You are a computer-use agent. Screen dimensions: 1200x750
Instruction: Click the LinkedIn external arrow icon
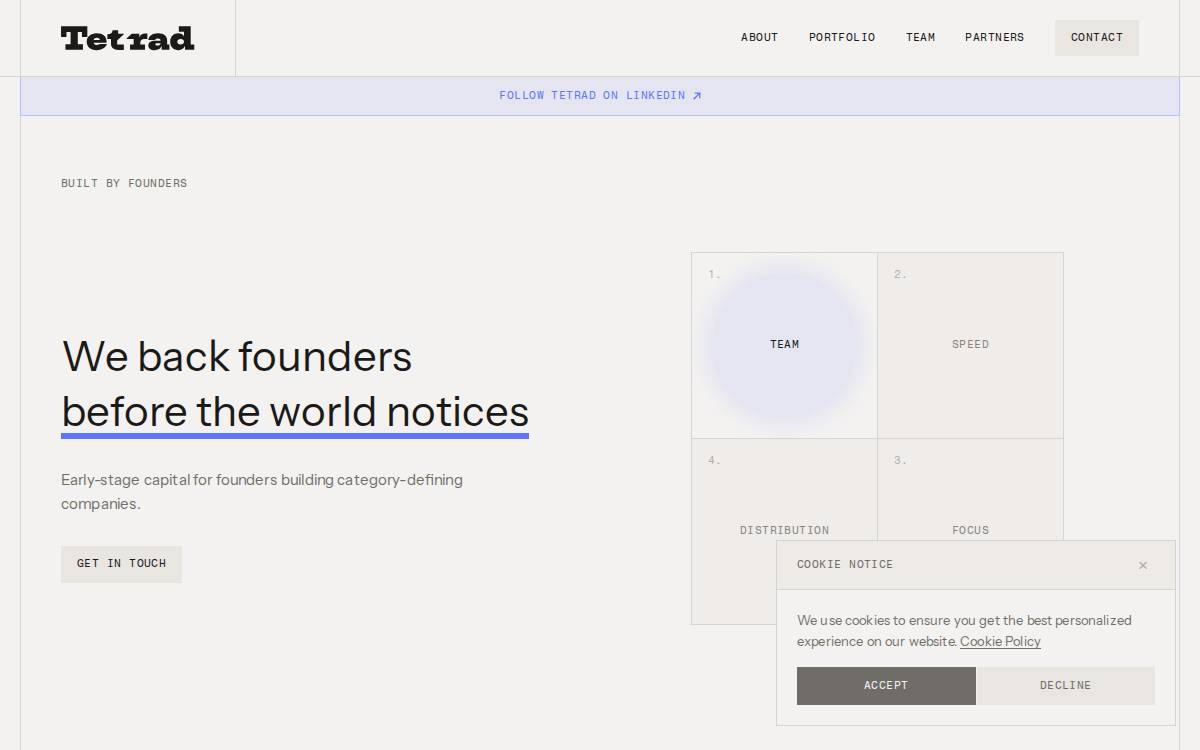(x=697, y=96)
